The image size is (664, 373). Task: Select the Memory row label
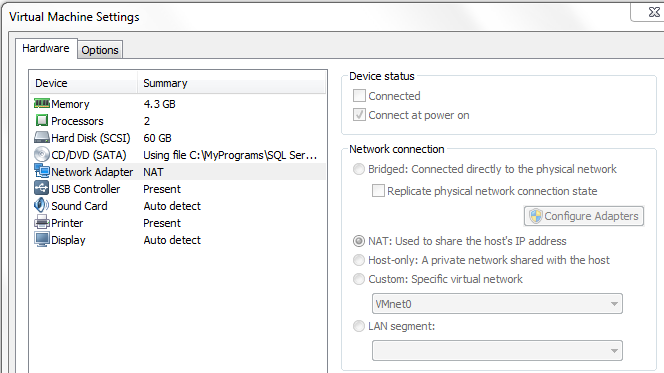[70, 104]
